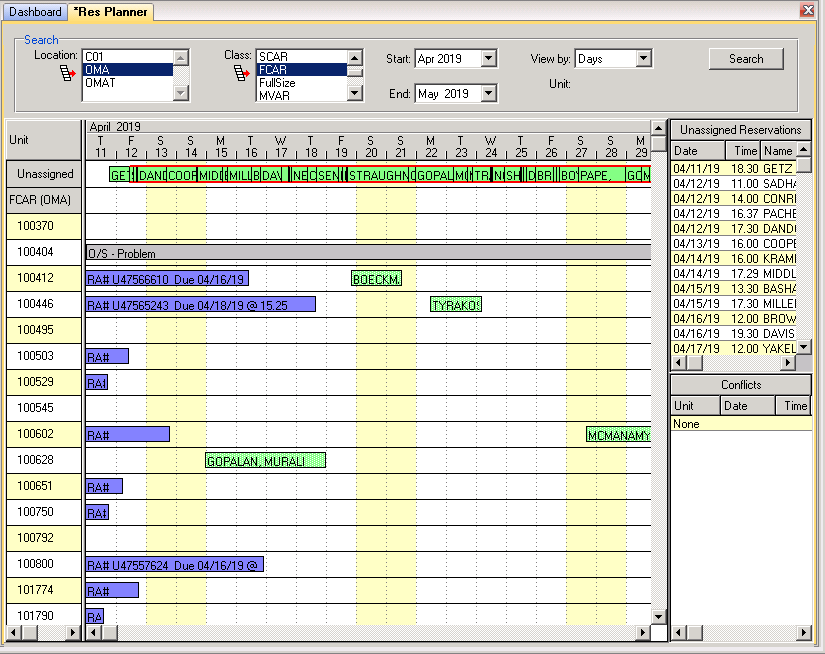Switch to the Dashboard tab
Viewport: 825px width, 654px height.
coord(36,12)
